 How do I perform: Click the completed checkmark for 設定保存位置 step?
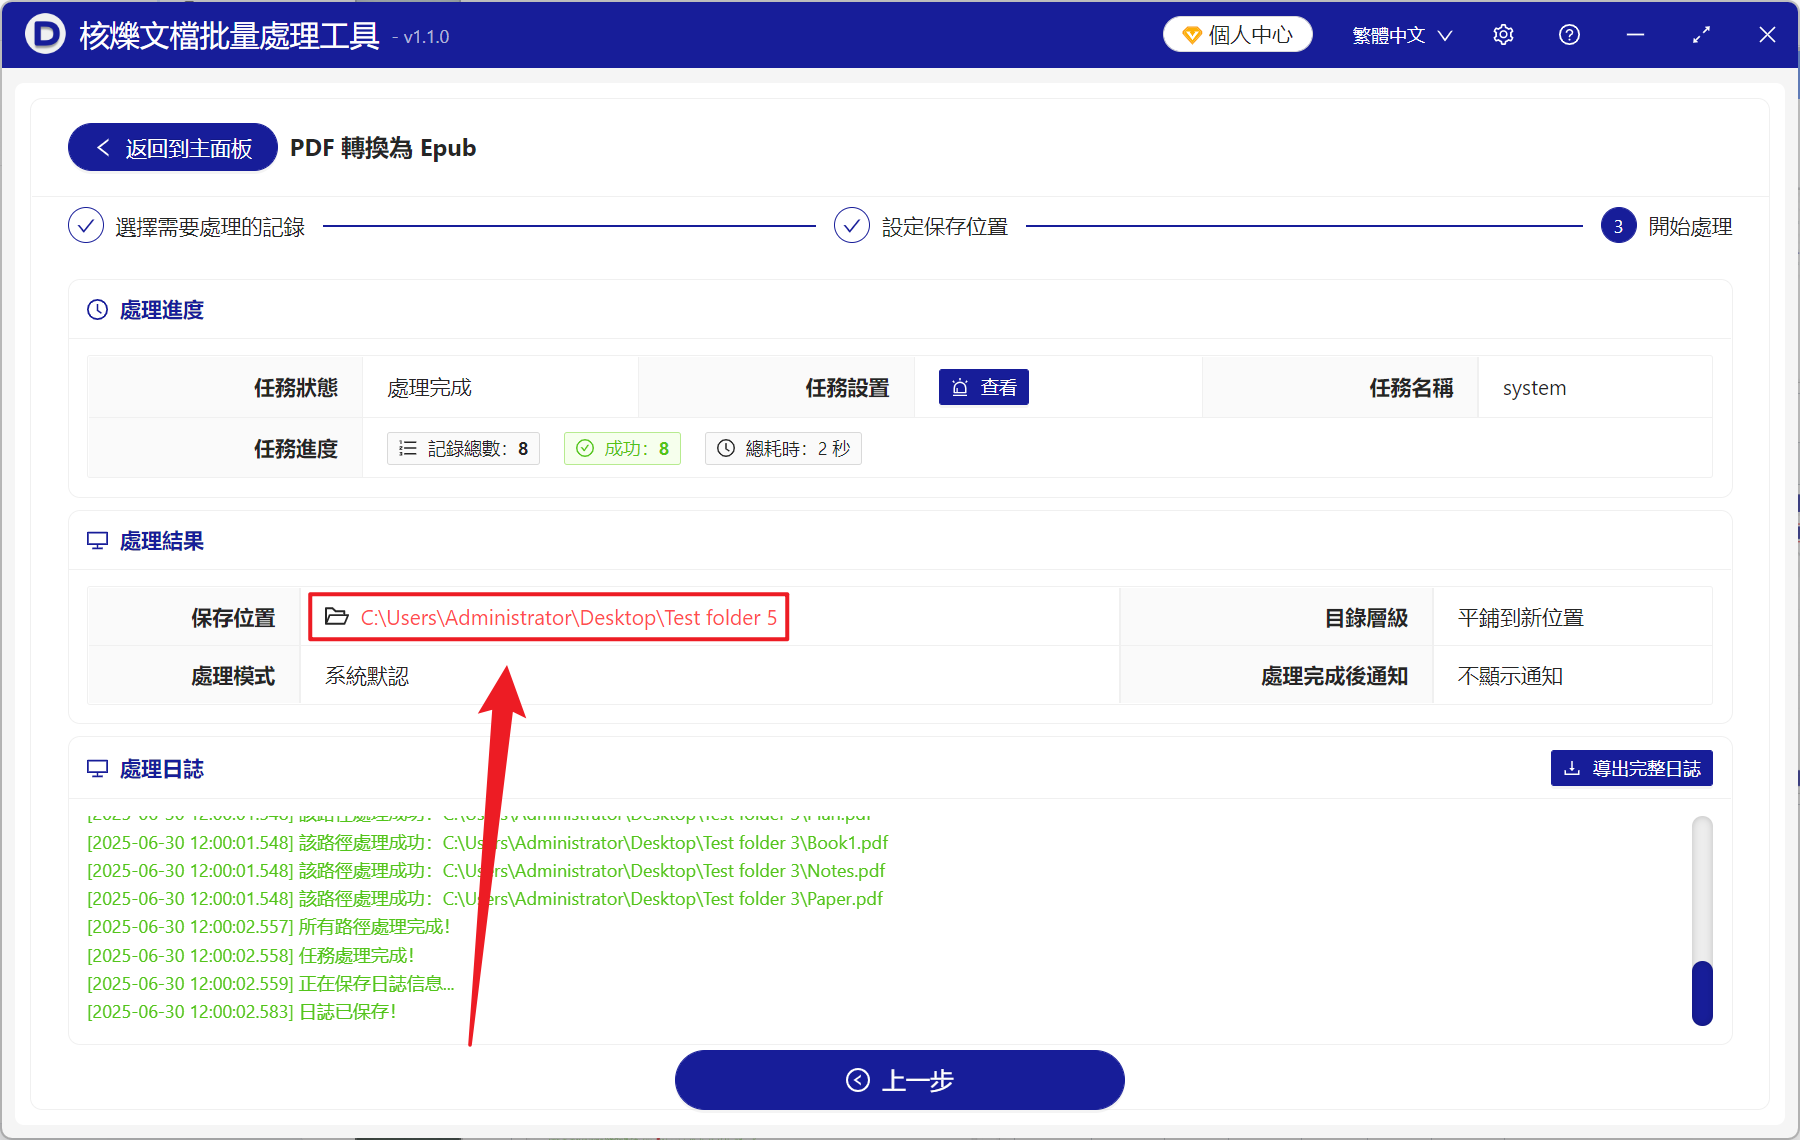tap(851, 225)
